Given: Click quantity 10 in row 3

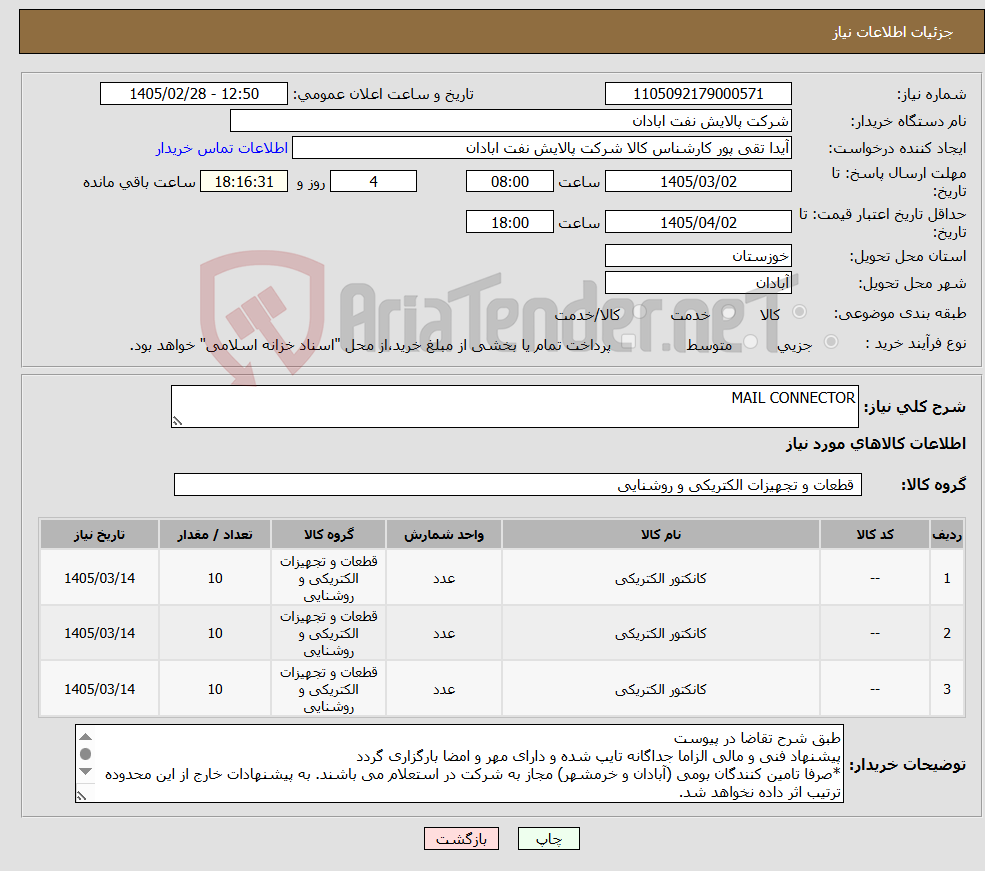Looking at the screenshot, I should [215, 690].
